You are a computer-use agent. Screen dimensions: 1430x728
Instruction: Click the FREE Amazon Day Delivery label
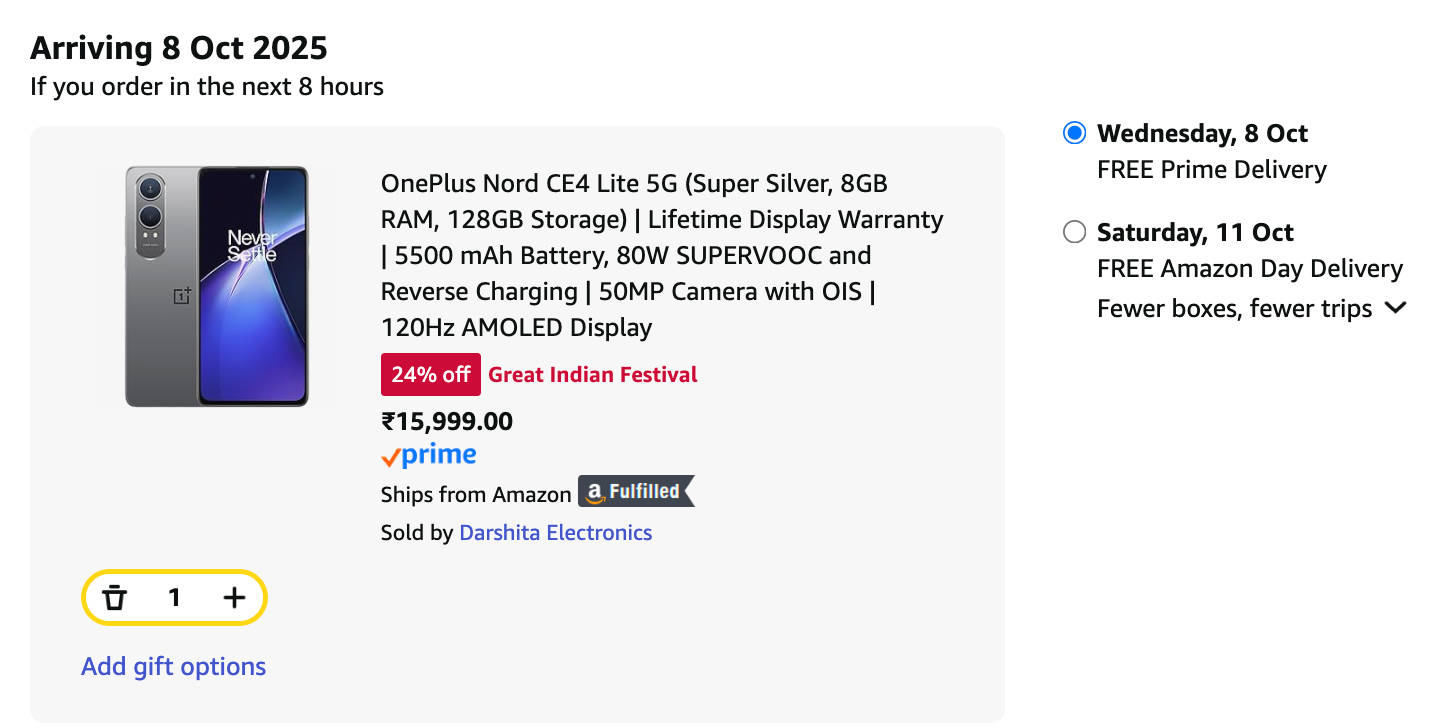click(x=1249, y=269)
